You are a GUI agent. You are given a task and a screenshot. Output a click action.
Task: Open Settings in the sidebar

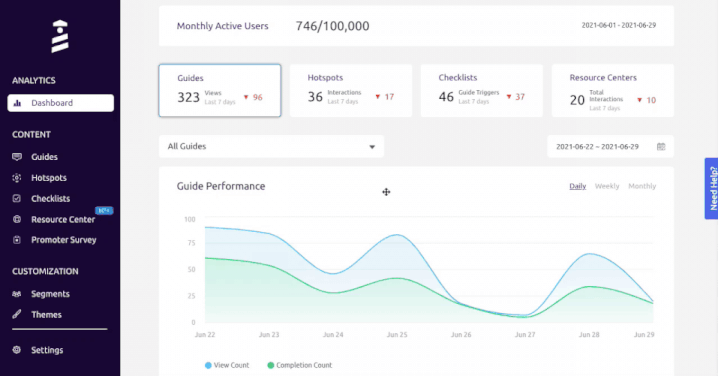coord(47,350)
